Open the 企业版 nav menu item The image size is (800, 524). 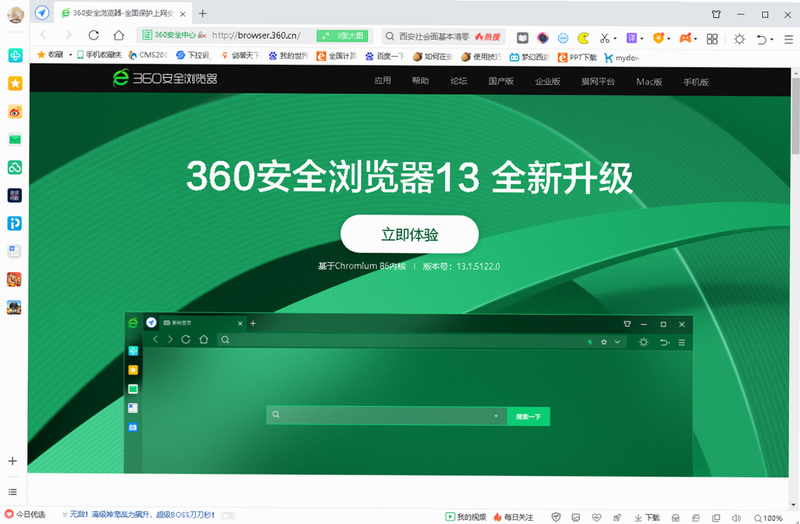click(548, 82)
